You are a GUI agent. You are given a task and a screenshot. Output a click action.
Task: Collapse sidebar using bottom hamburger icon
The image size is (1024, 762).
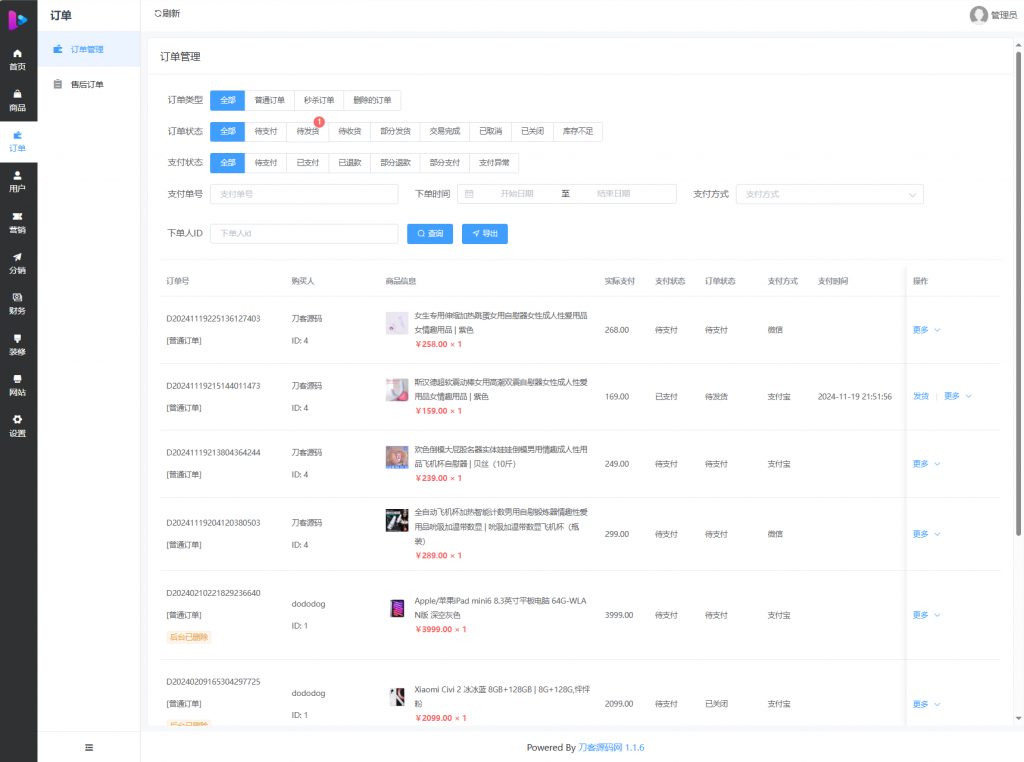coord(89,747)
